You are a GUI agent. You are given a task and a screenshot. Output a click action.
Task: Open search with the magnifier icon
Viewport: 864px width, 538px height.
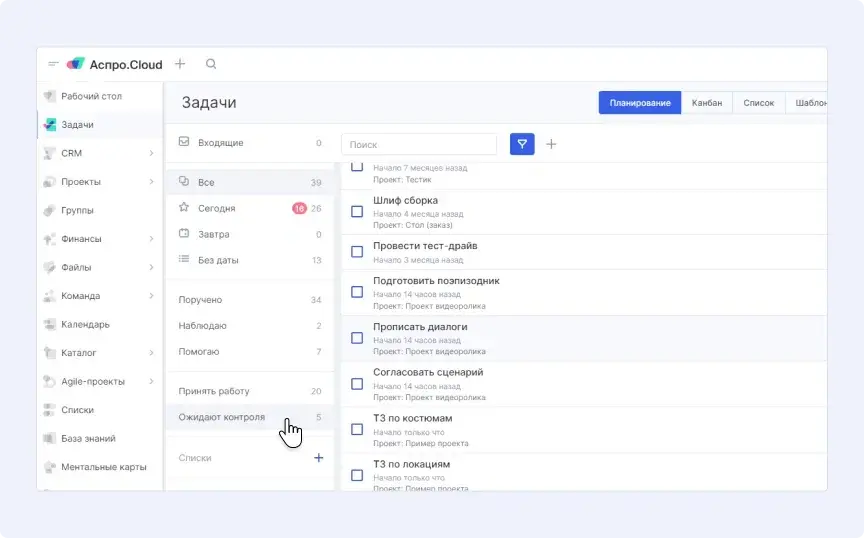click(x=211, y=64)
